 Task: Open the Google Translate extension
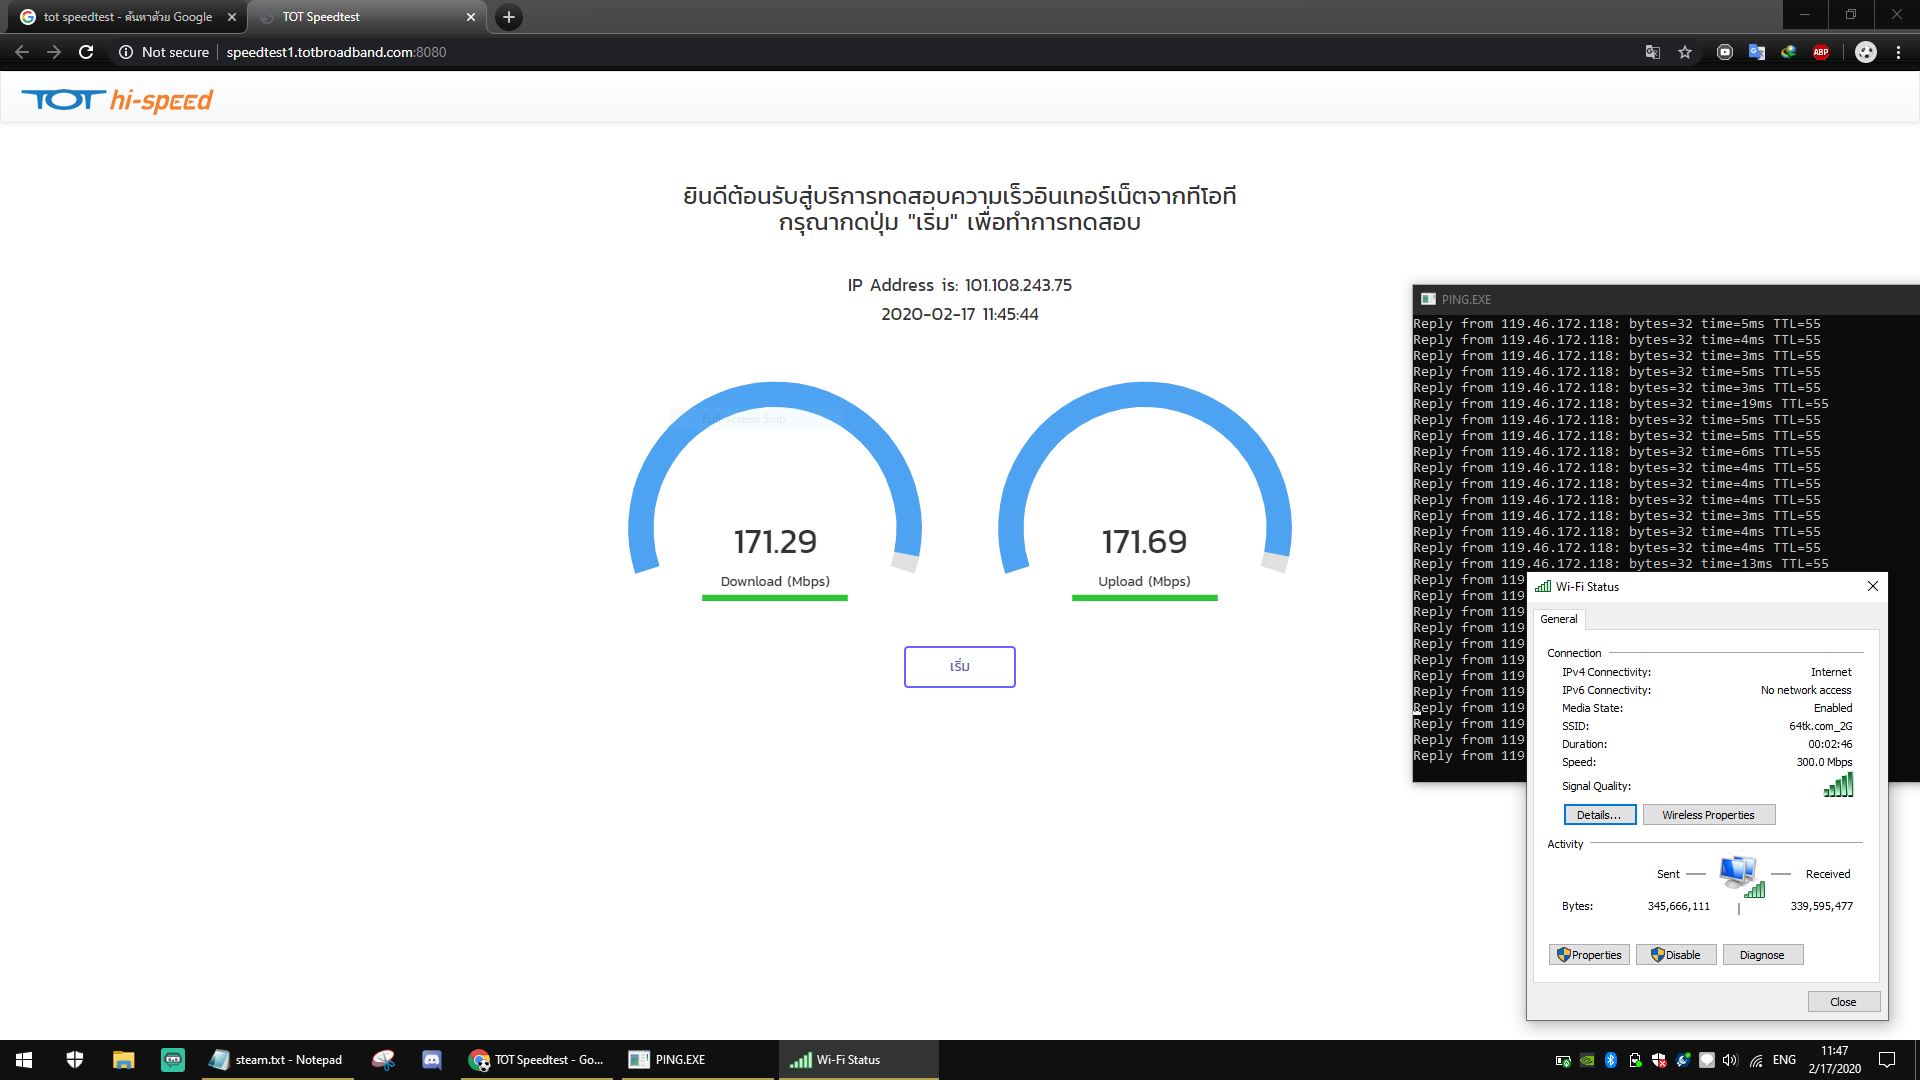tap(1757, 52)
